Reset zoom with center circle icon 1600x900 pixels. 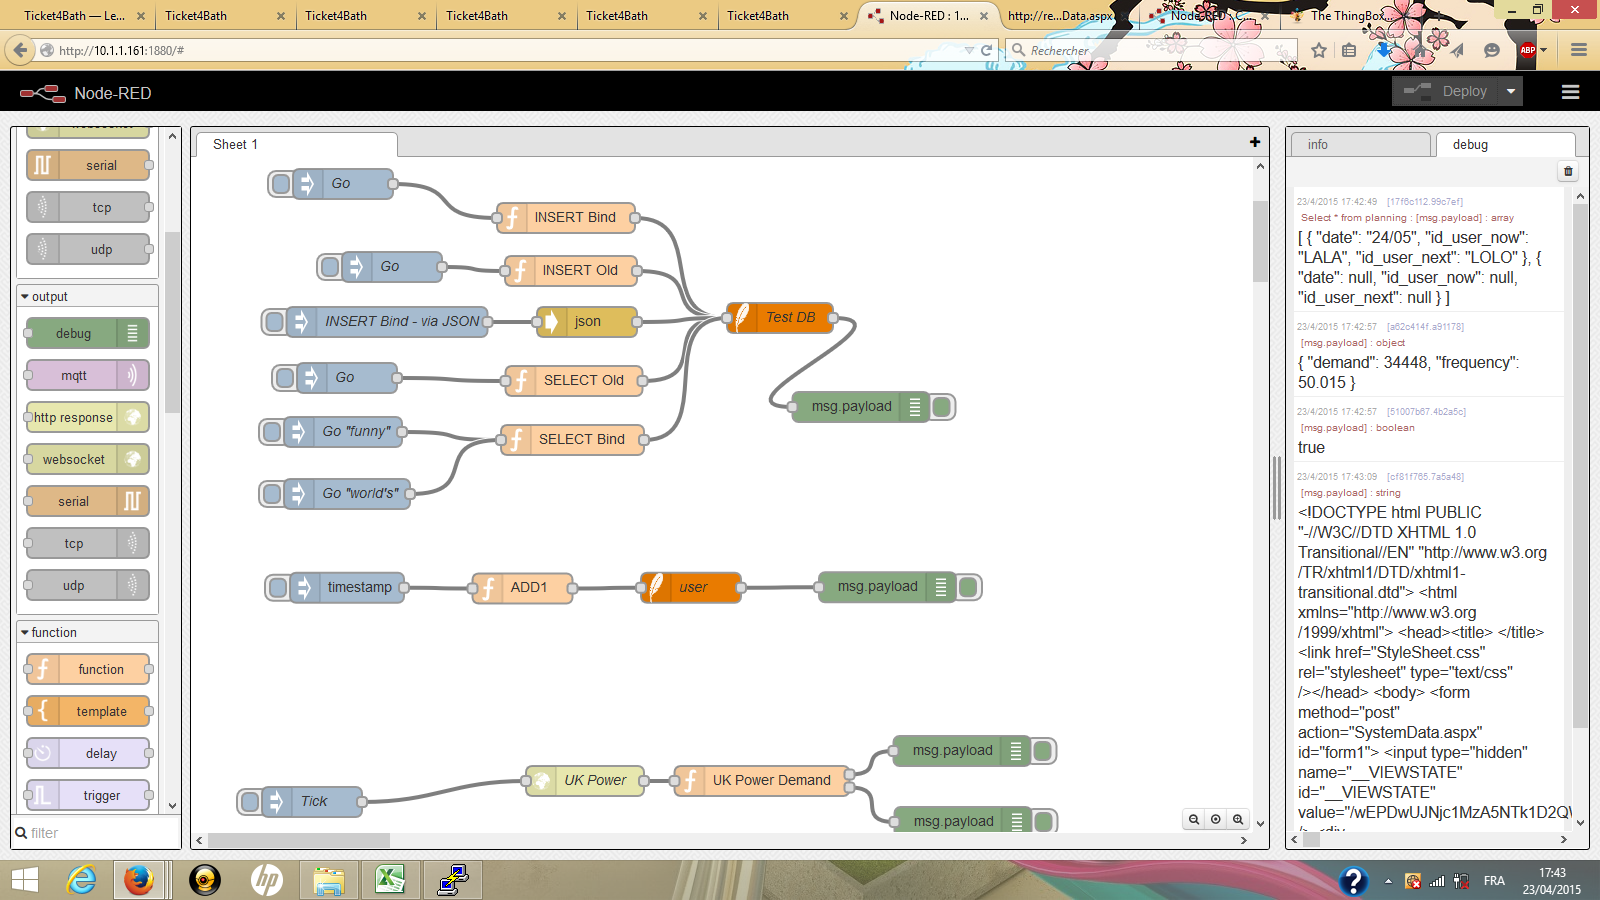[1216, 819]
